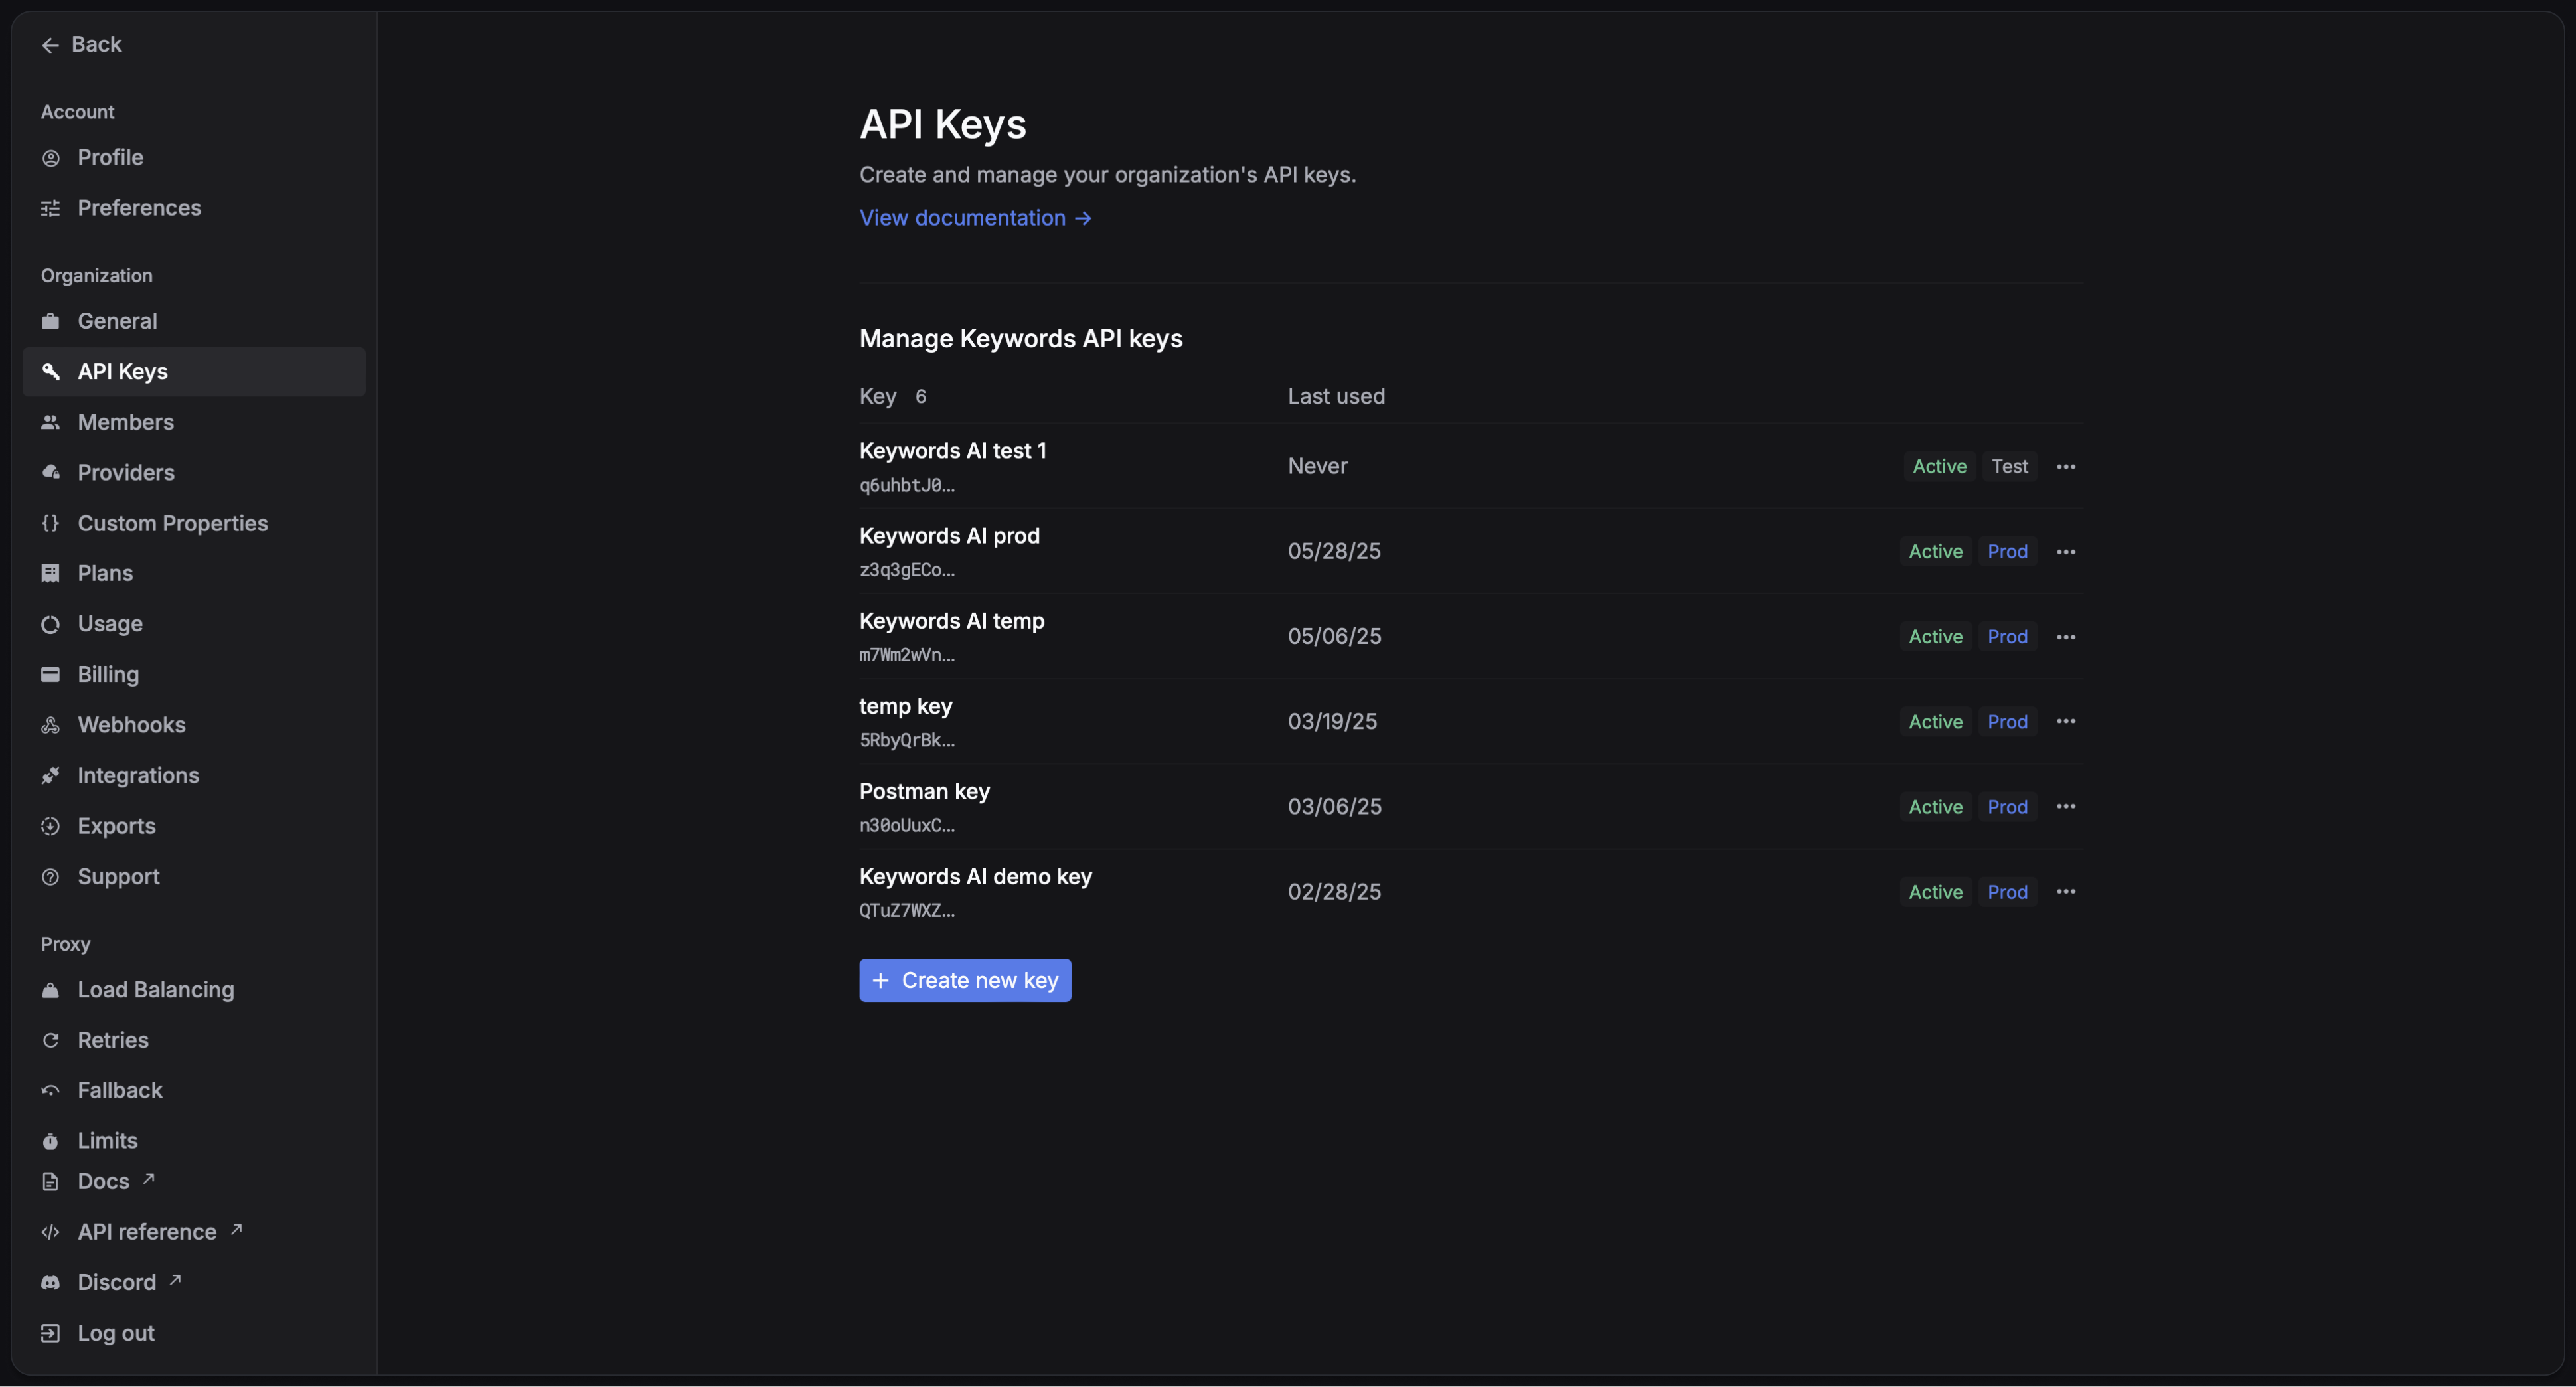Click the API reference code icon
The height and width of the screenshot is (1387, 2576).
tap(50, 1232)
